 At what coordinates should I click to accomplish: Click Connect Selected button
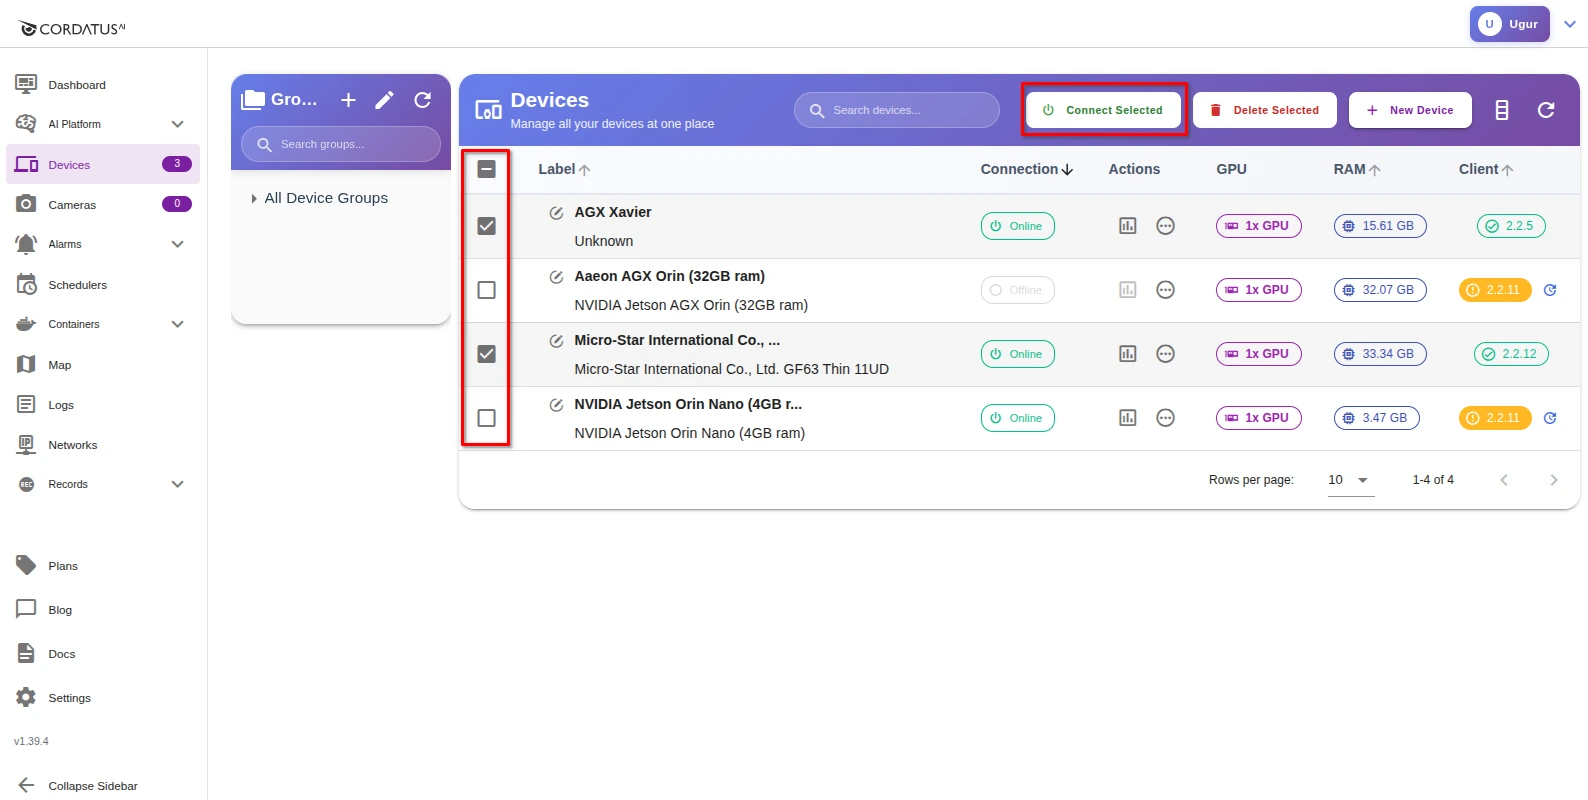pyautogui.click(x=1104, y=110)
